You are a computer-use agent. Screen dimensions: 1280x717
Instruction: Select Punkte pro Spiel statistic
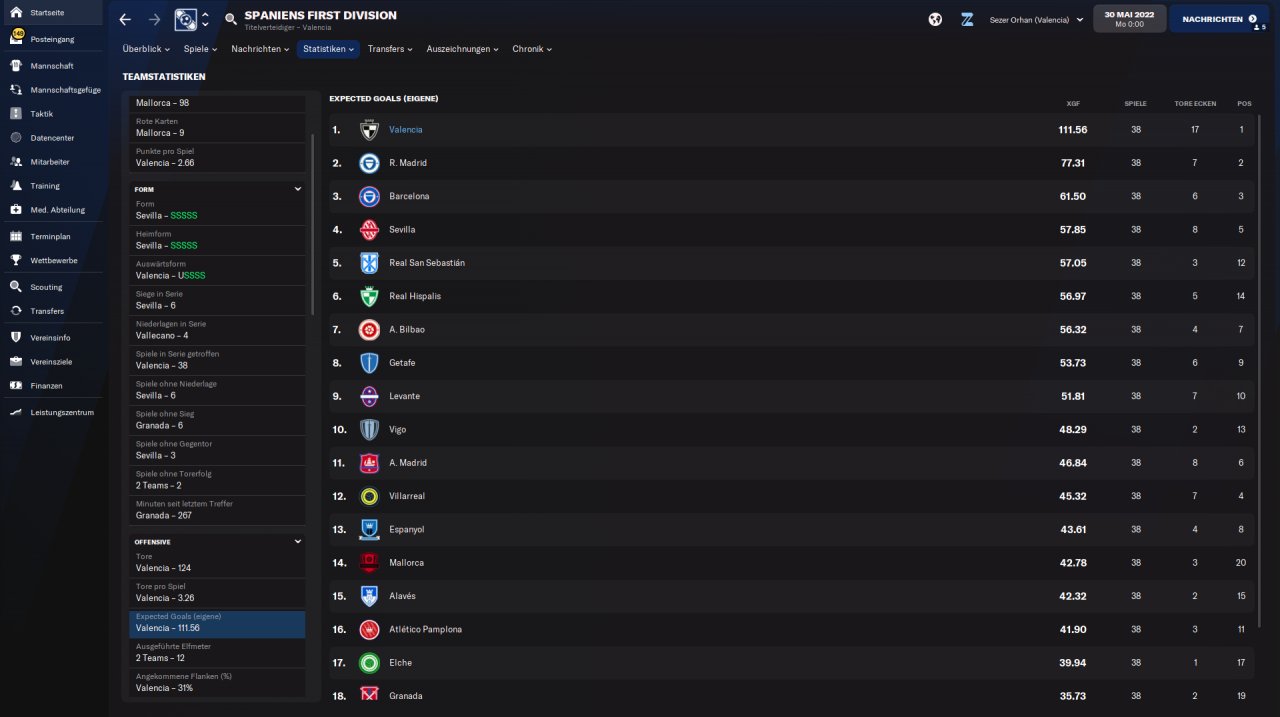point(217,157)
